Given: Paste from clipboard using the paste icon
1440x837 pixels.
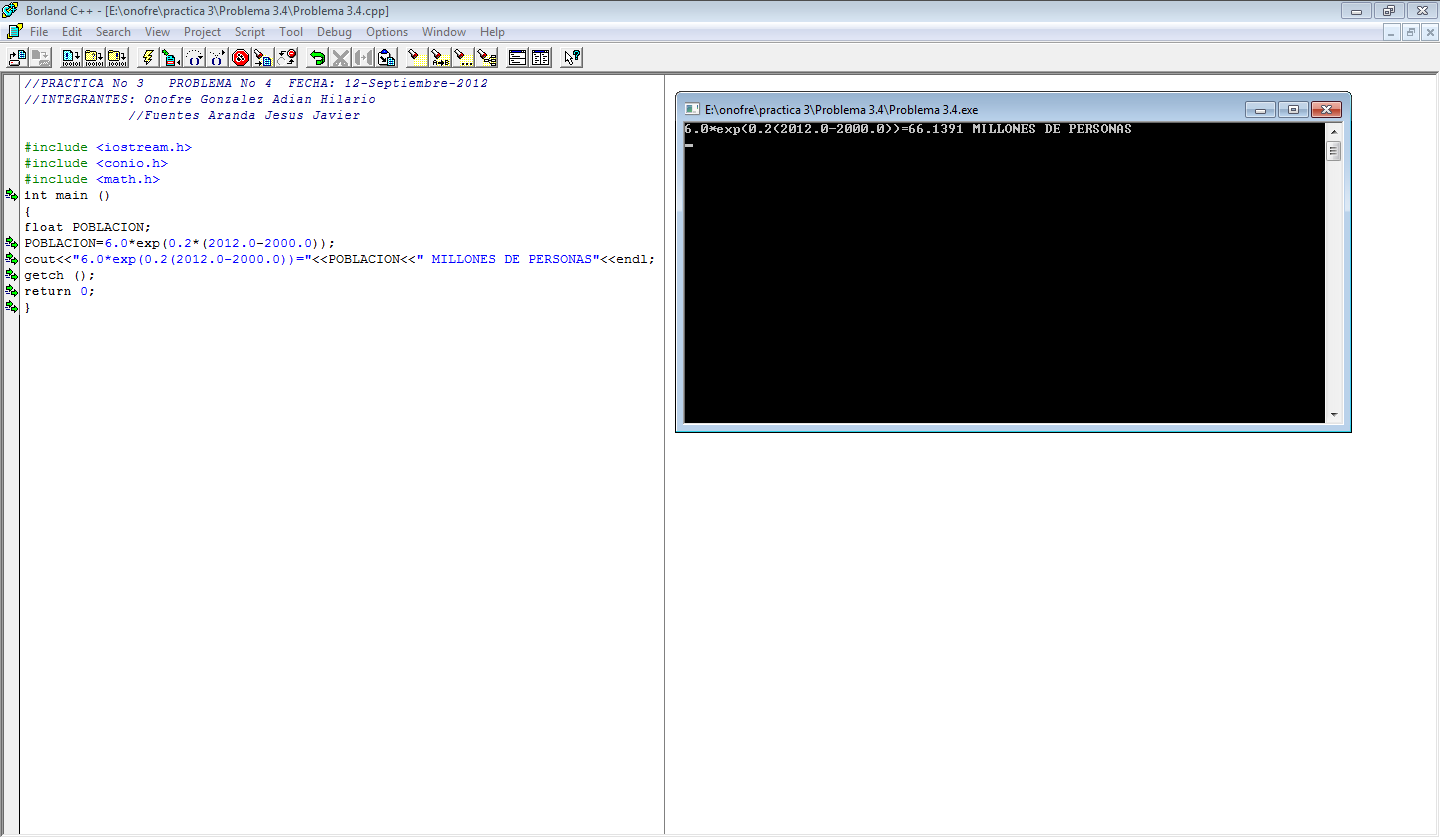Looking at the screenshot, I should tap(387, 57).
